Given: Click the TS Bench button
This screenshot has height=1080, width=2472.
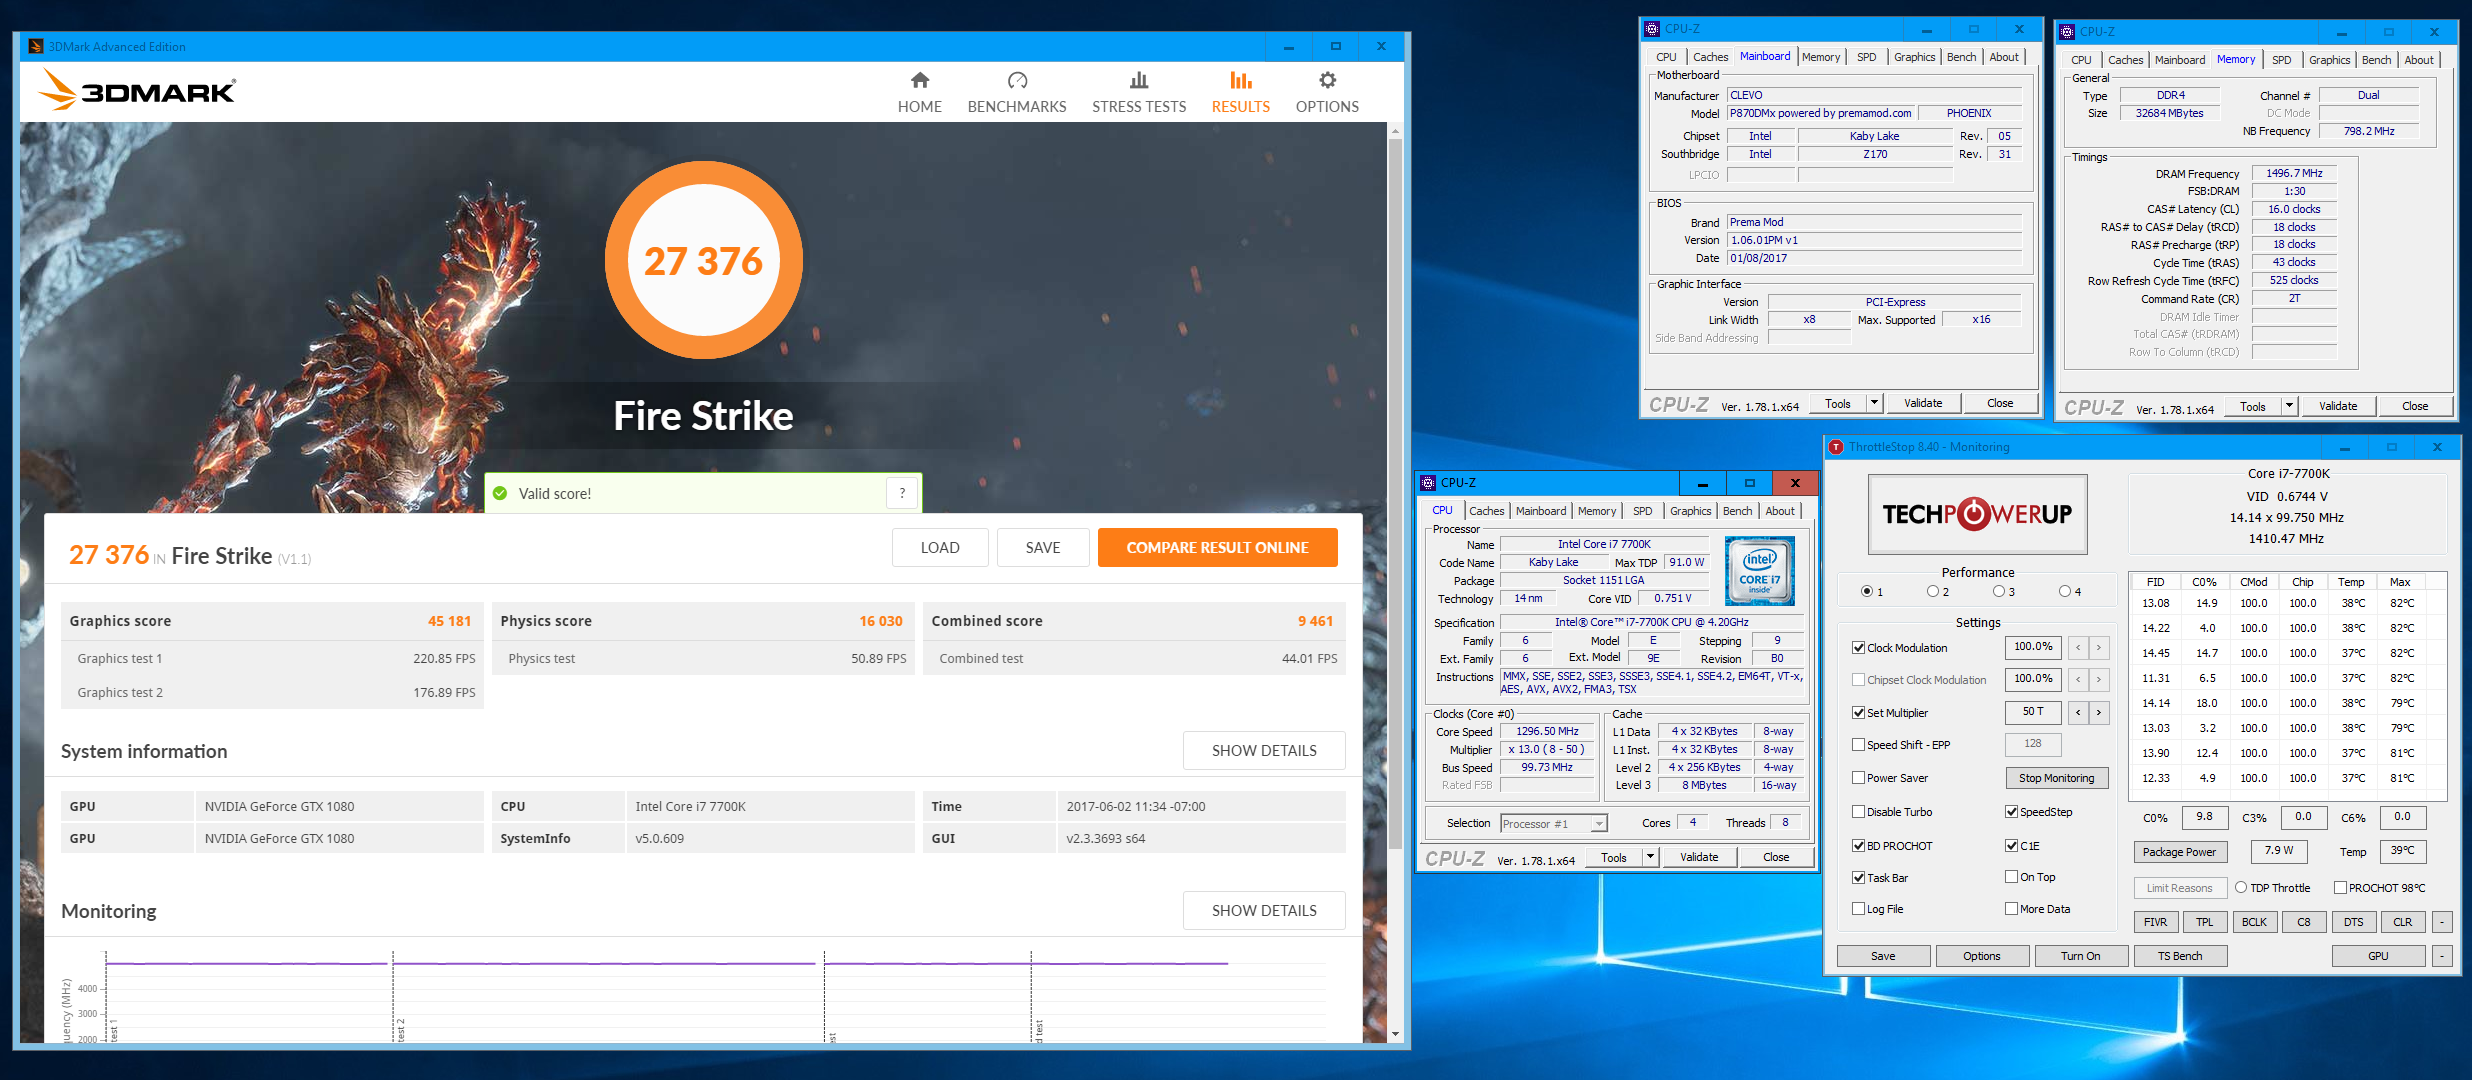Looking at the screenshot, I should click(2179, 956).
